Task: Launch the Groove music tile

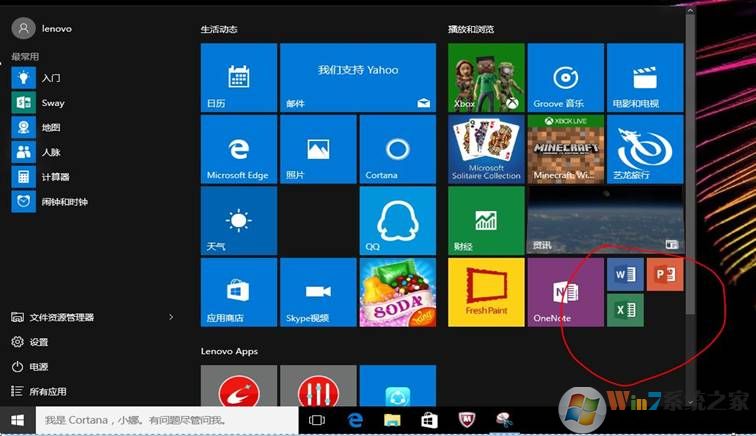Action: point(565,77)
